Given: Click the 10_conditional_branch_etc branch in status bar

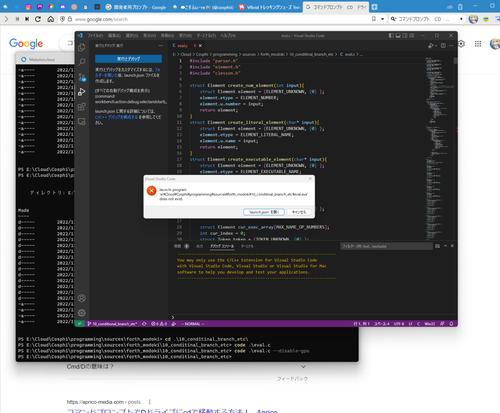Looking at the screenshot, I should [112, 324].
